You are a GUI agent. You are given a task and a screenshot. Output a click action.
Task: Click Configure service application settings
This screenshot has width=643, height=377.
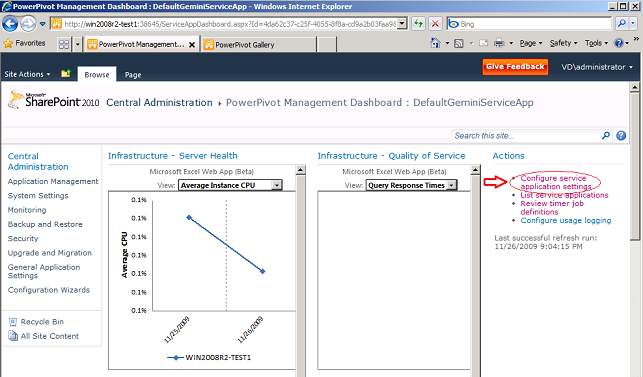point(556,182)
